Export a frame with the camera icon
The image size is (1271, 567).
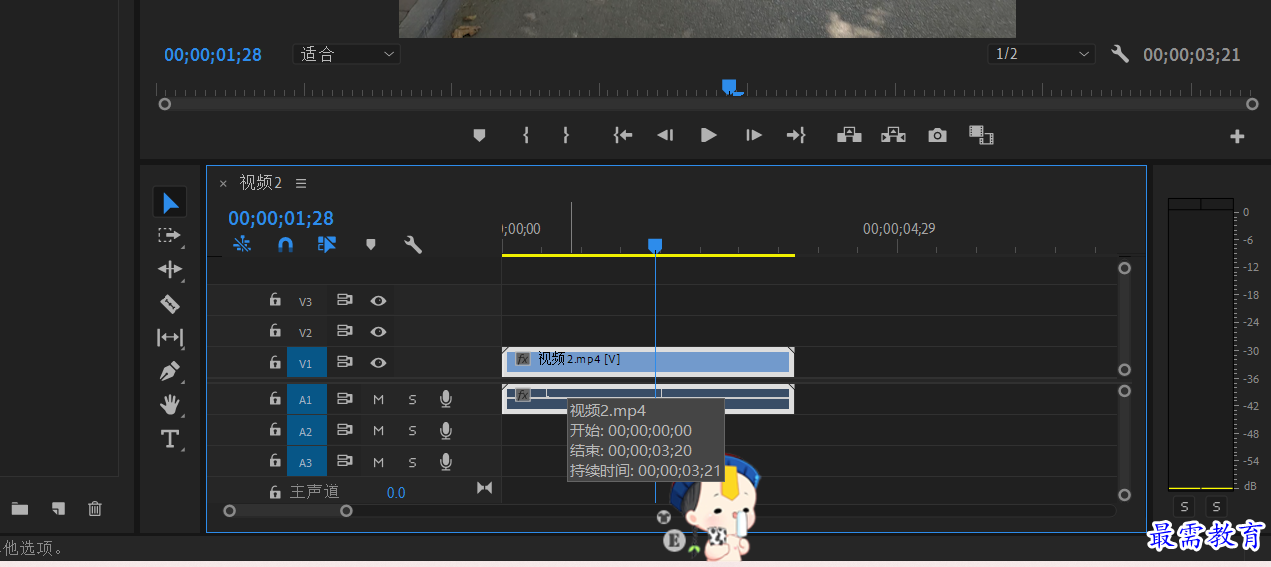[x=937, y=135]
